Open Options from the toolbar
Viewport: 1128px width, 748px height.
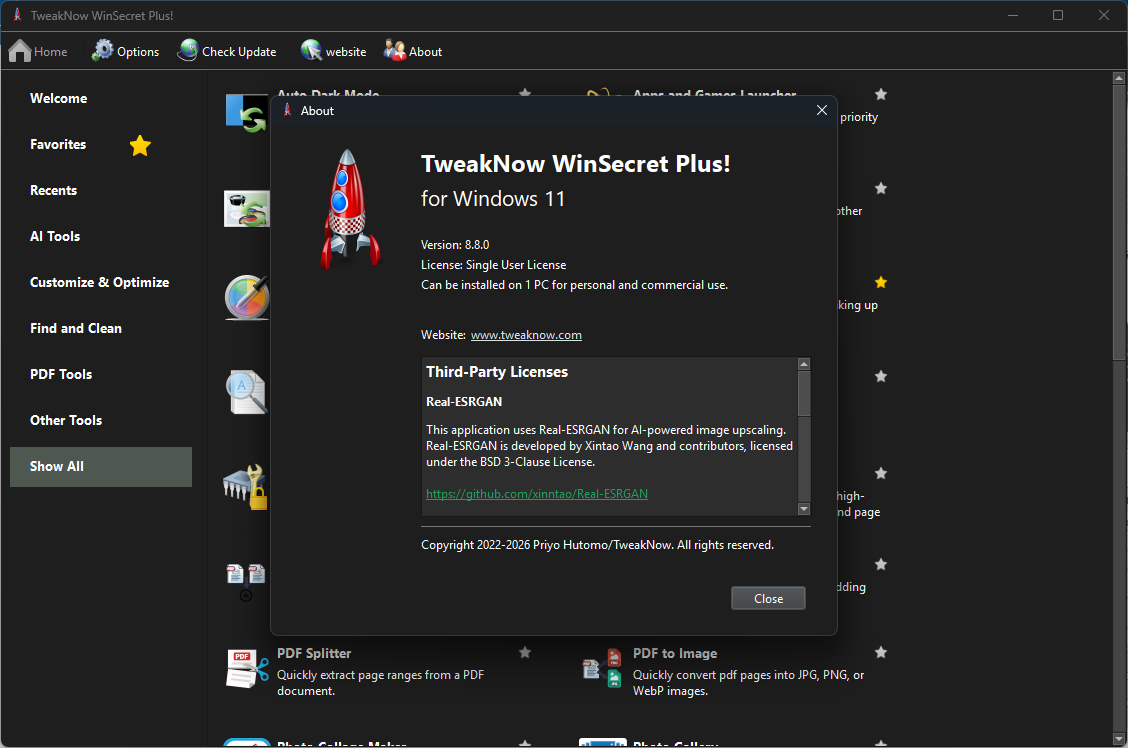125,52
